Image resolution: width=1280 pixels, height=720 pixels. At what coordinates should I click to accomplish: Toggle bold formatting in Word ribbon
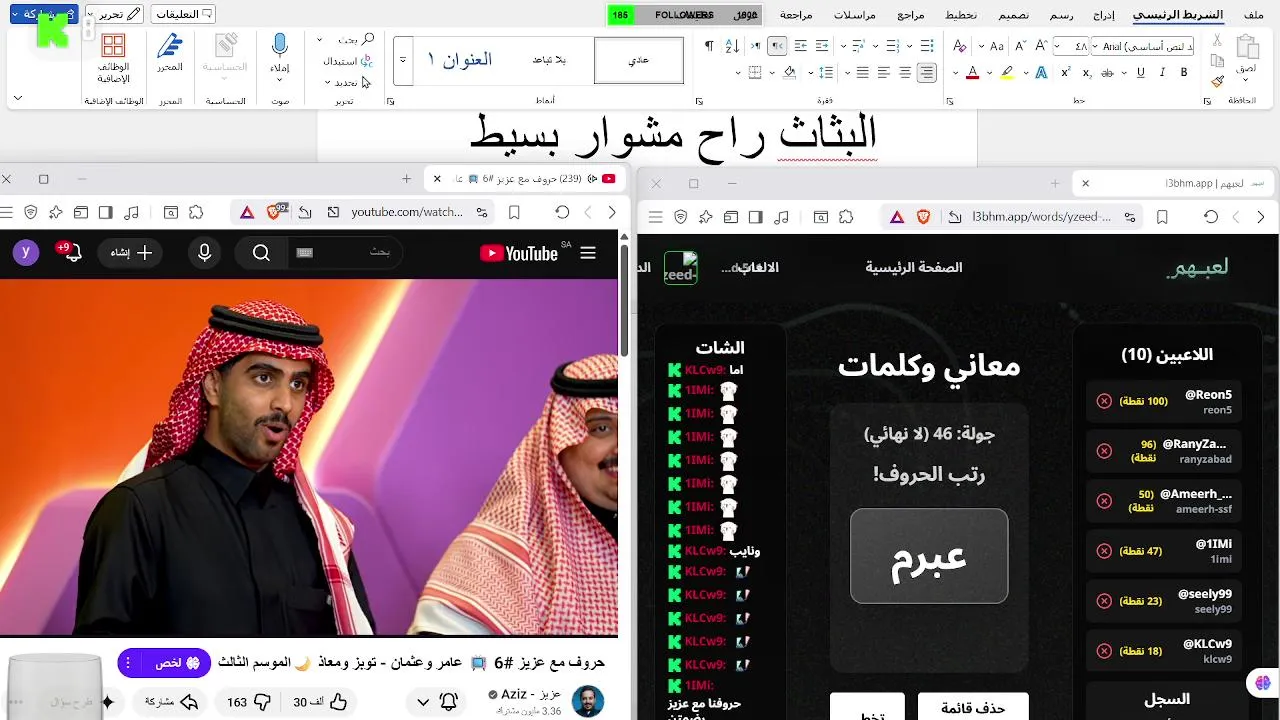(1184, 72)
